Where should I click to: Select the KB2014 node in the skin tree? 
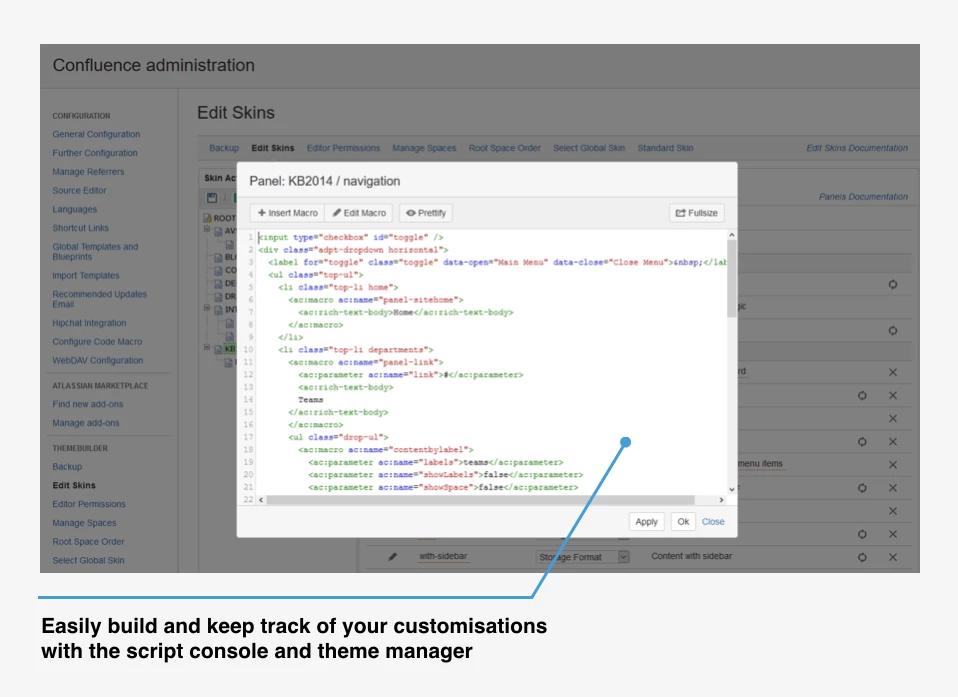(230, 348)
